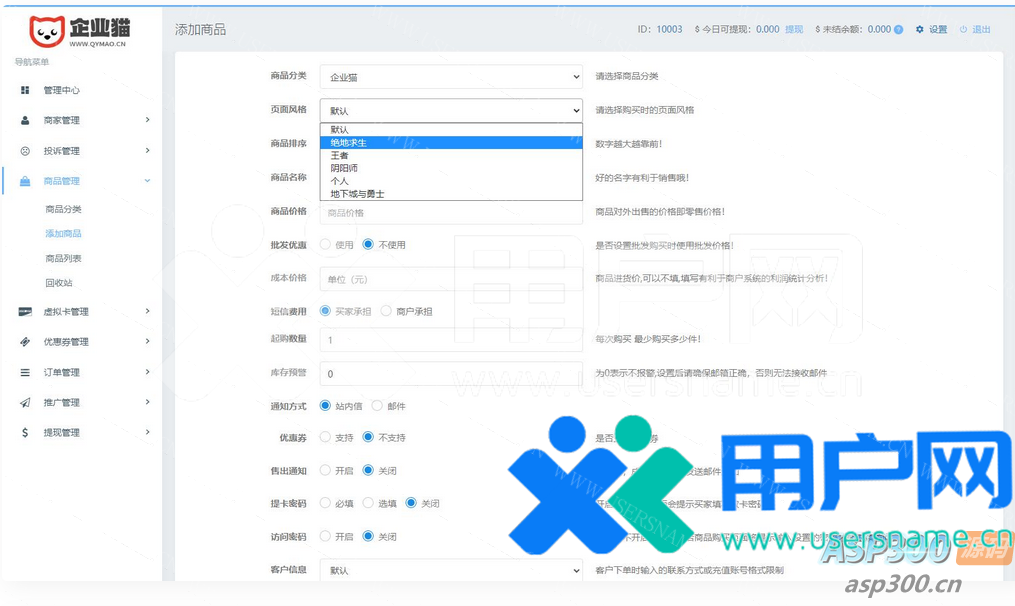This screenshot has width=1015, height=606.
Task: Click the 提现管理 dollar icon
Action: click(25, 432)
